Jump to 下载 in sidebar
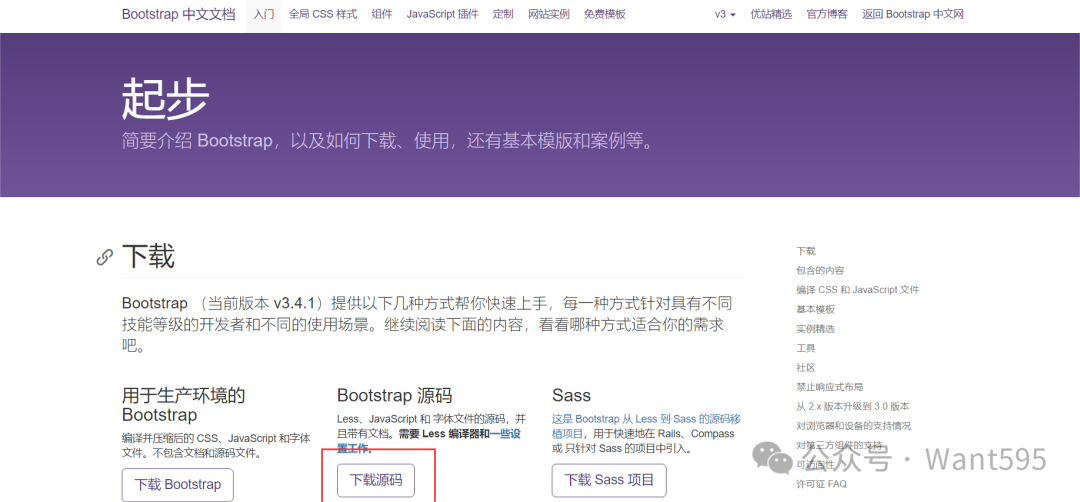 point(806,251)
